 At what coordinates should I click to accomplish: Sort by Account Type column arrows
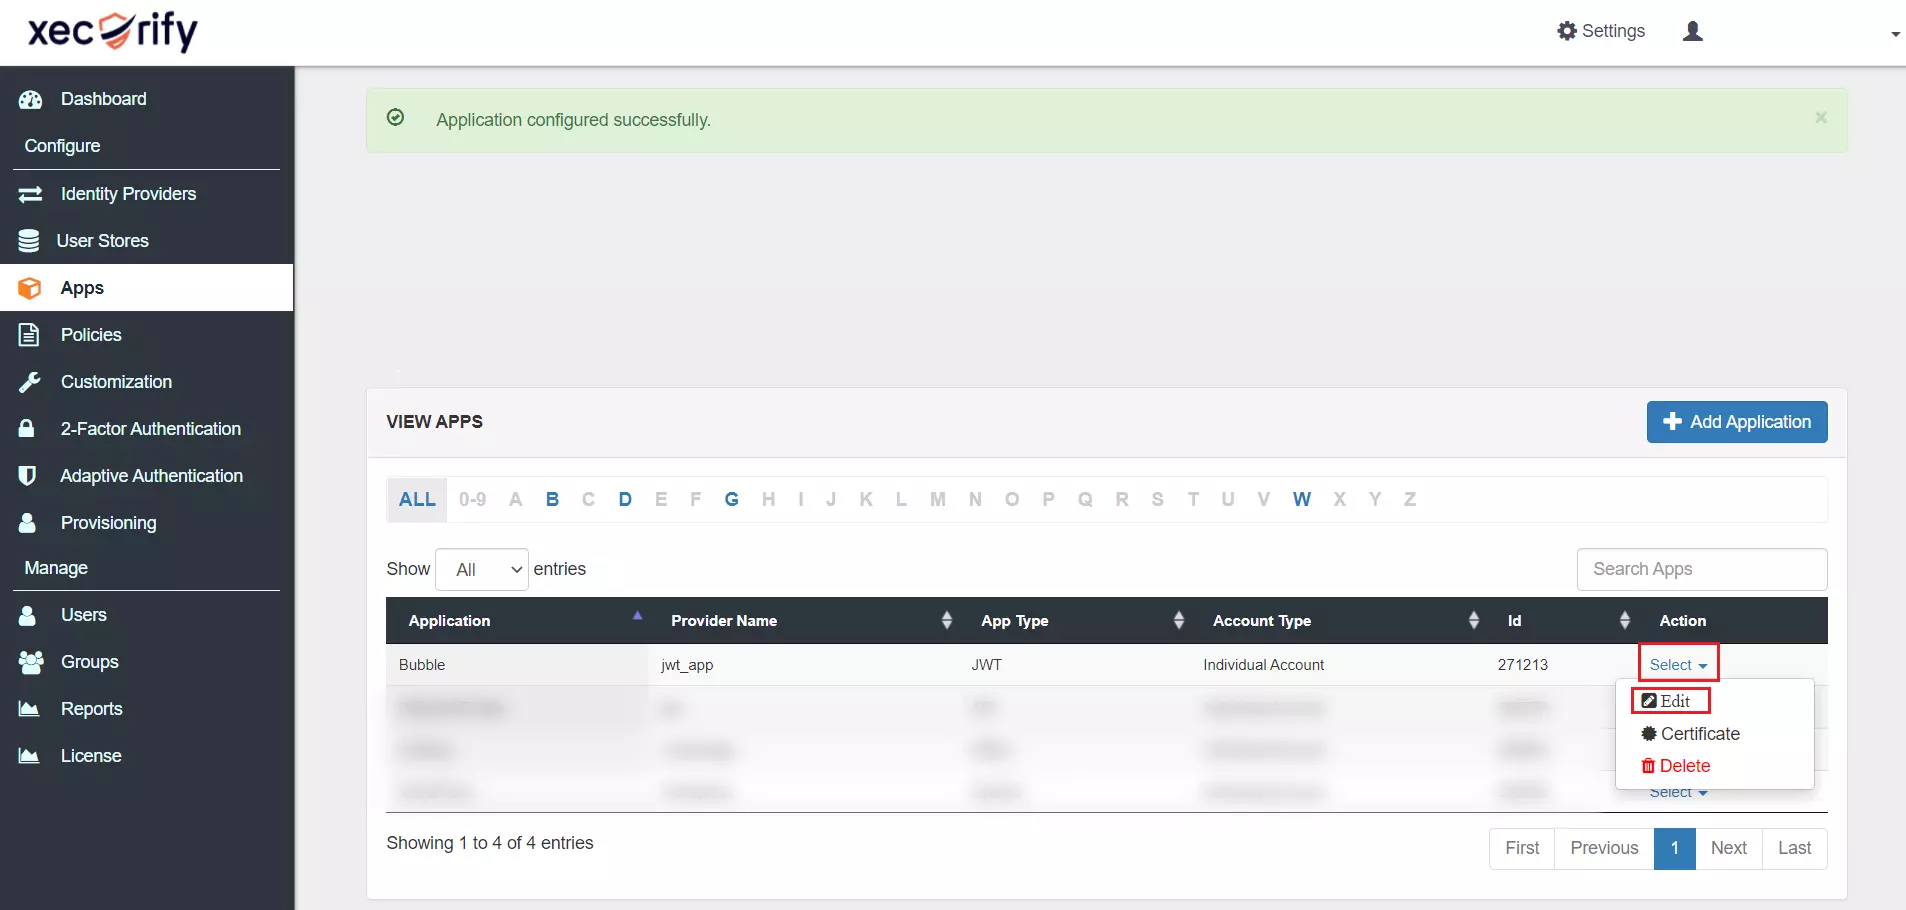[x=1474, y=620]
